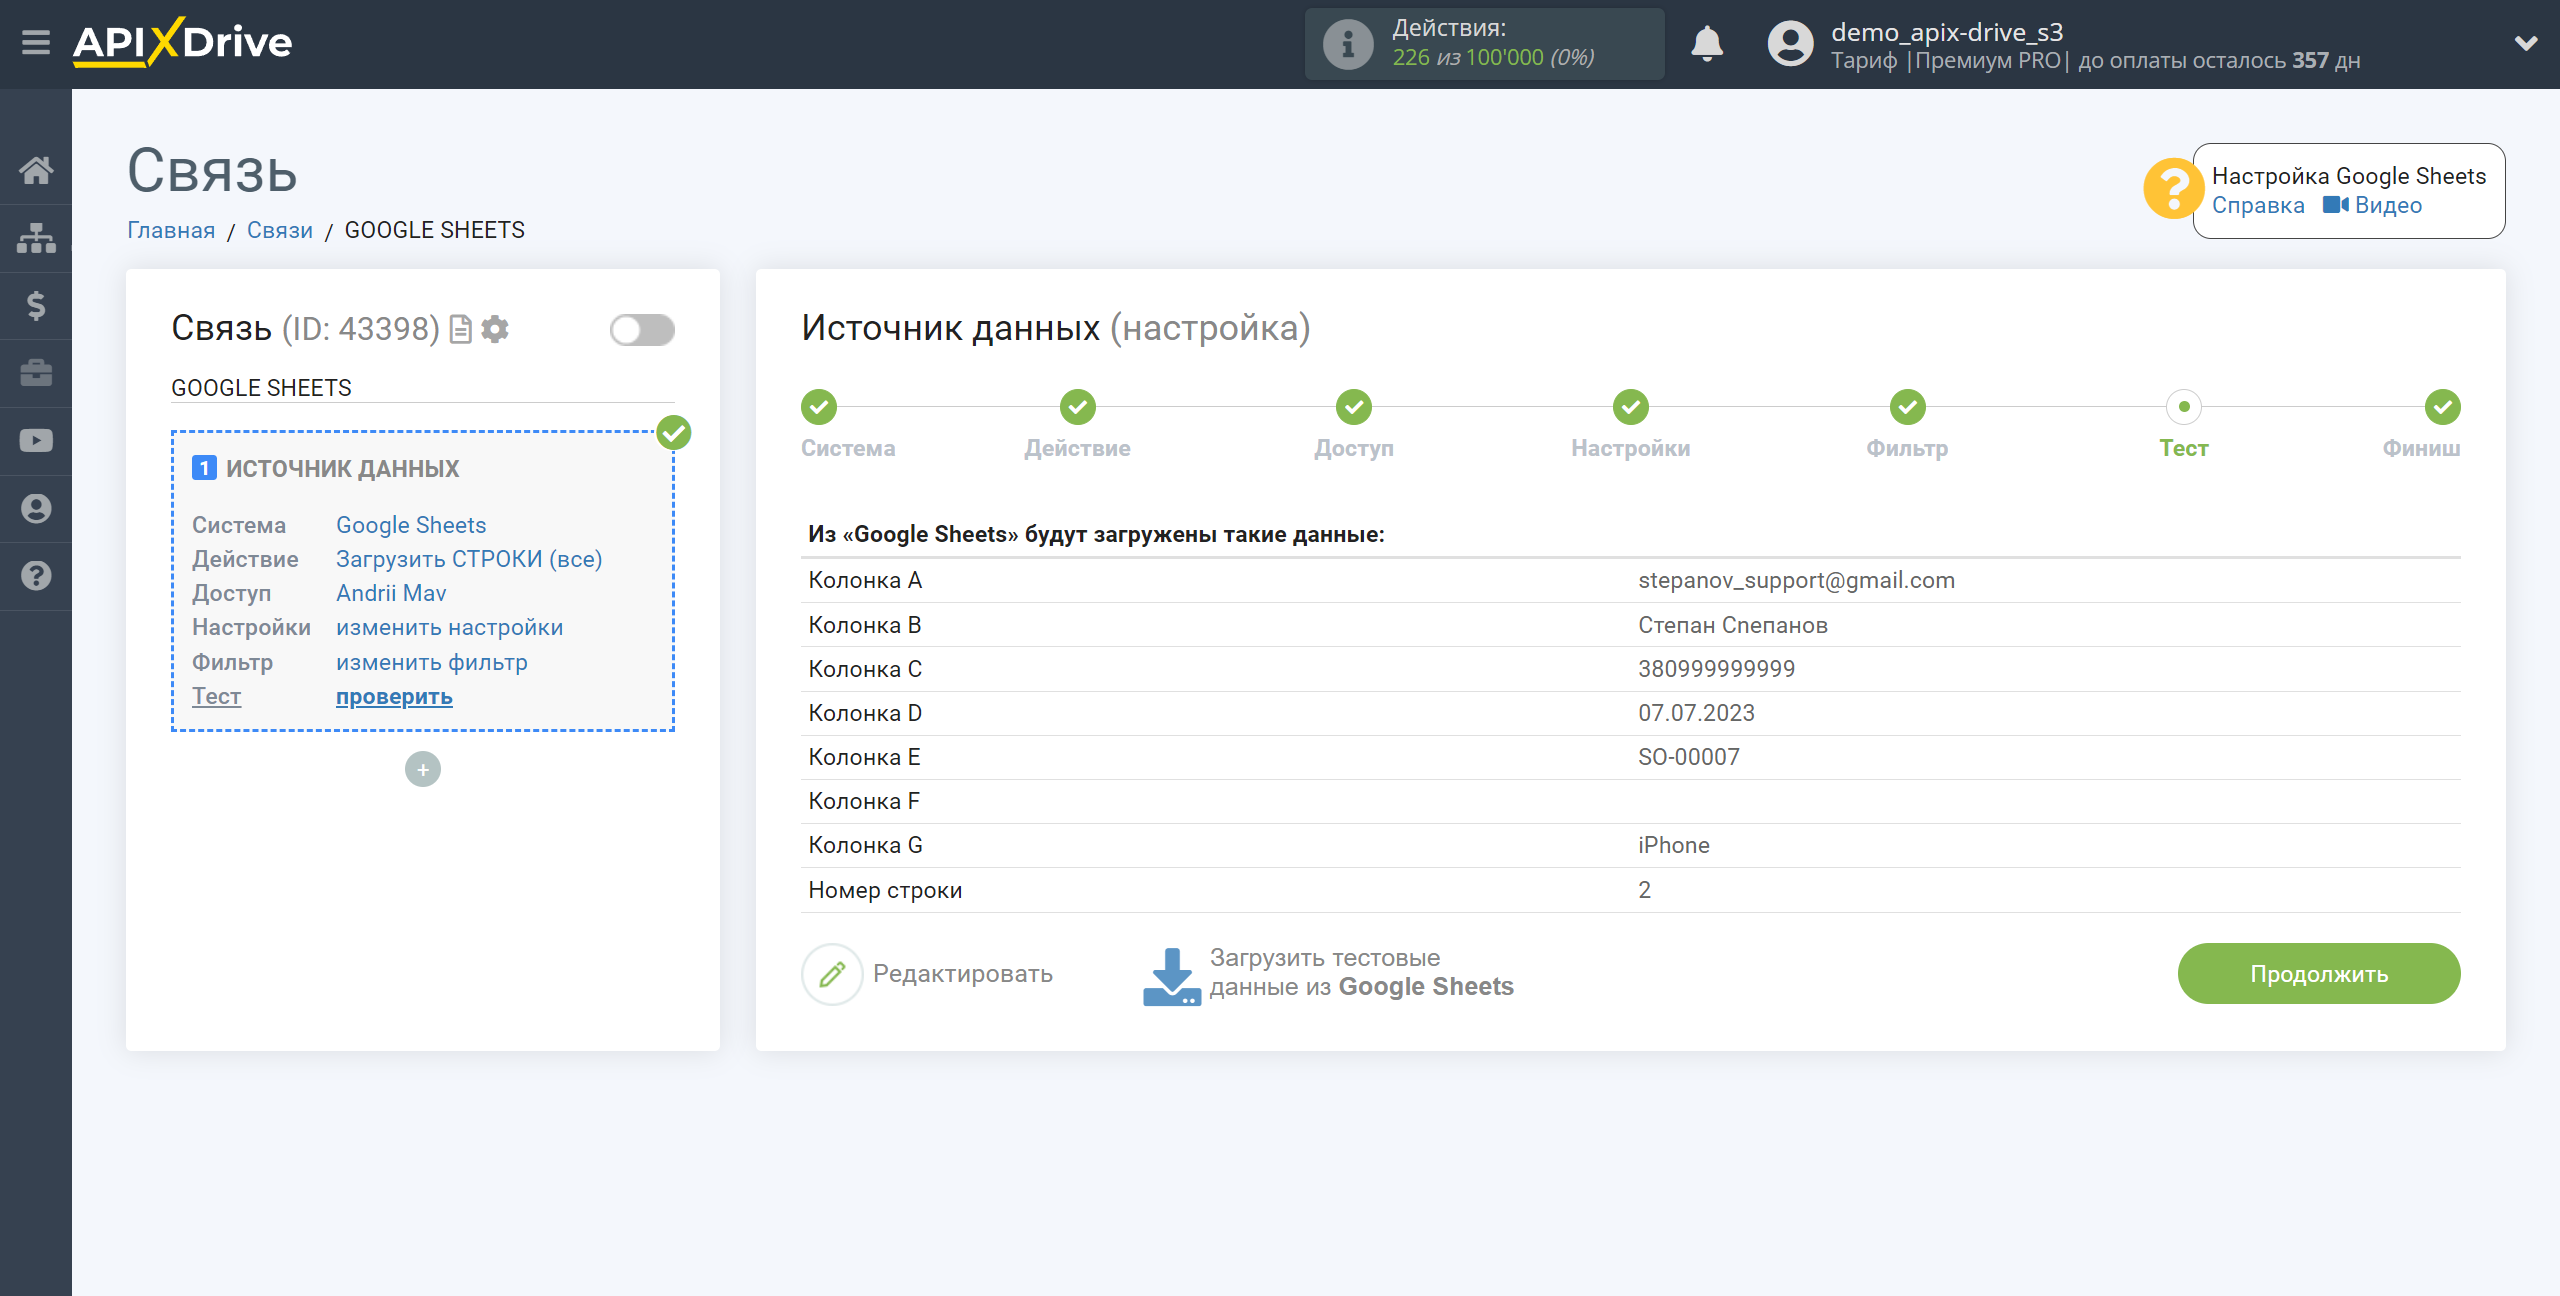Image resolution: width=2560 pixels, height=1296 pixels.
Task: Expand the account dropdown chevron
Action: pos(2526,43)
